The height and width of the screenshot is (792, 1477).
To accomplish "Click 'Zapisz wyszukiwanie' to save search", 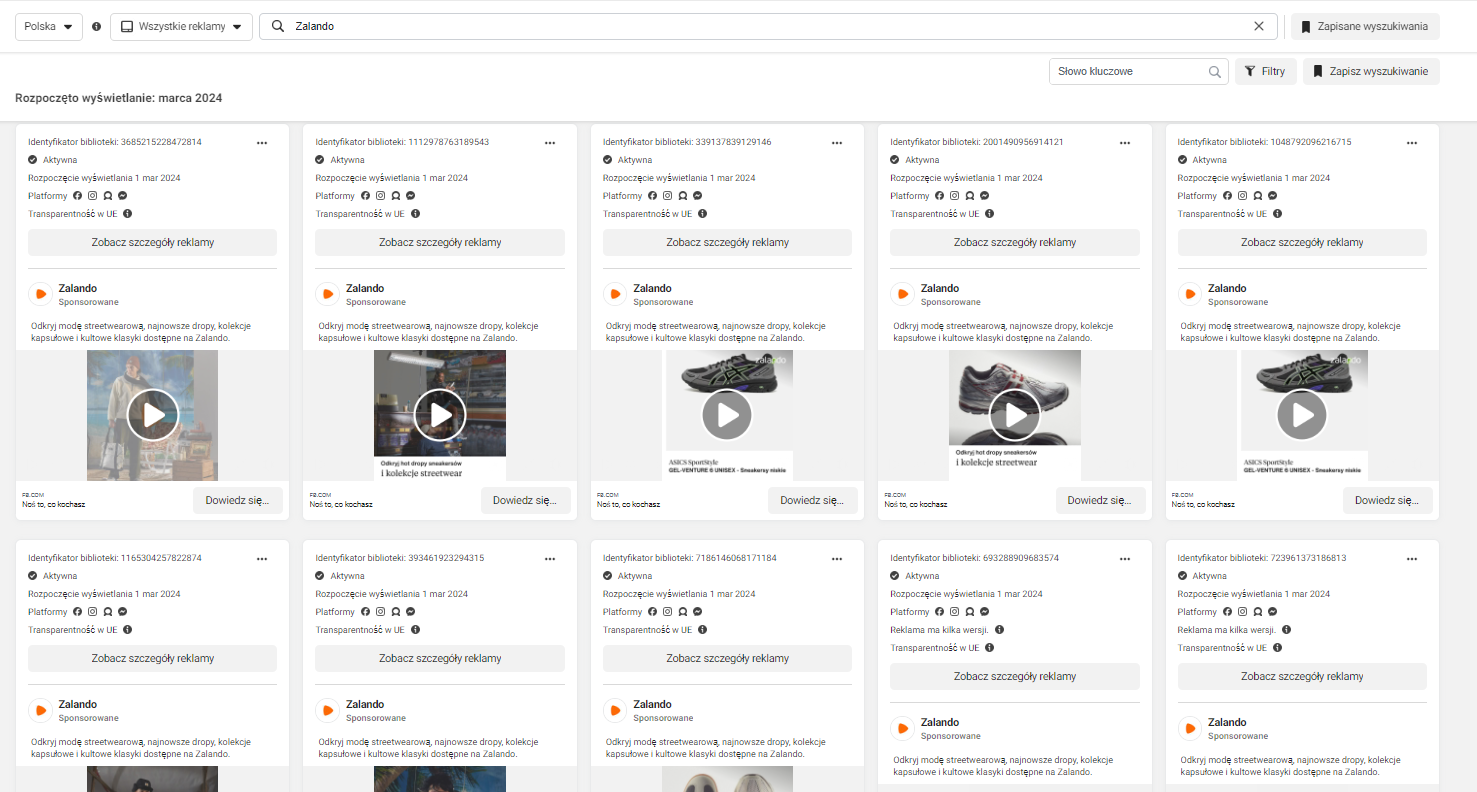I will (x=1370, y=72).
